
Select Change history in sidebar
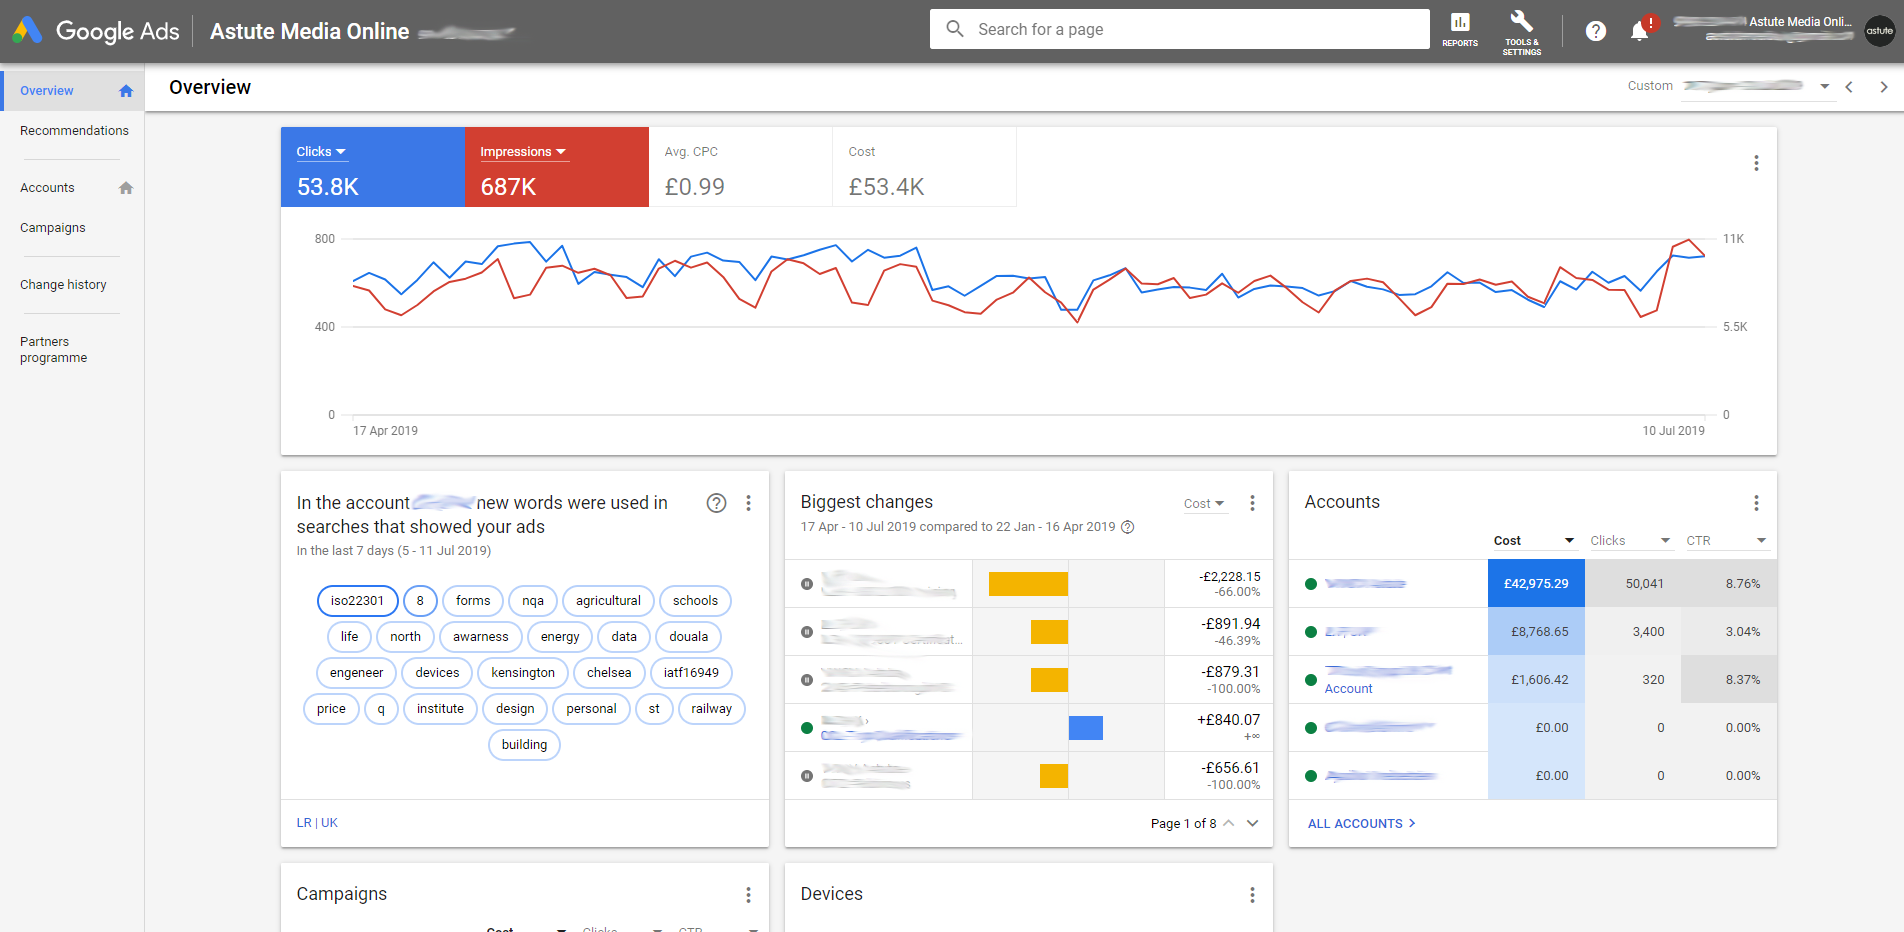[x=63, y=285]
